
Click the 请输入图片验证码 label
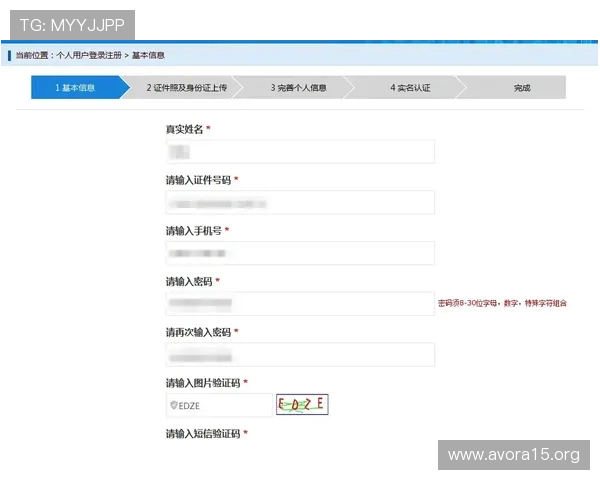(x=203, y=383)
